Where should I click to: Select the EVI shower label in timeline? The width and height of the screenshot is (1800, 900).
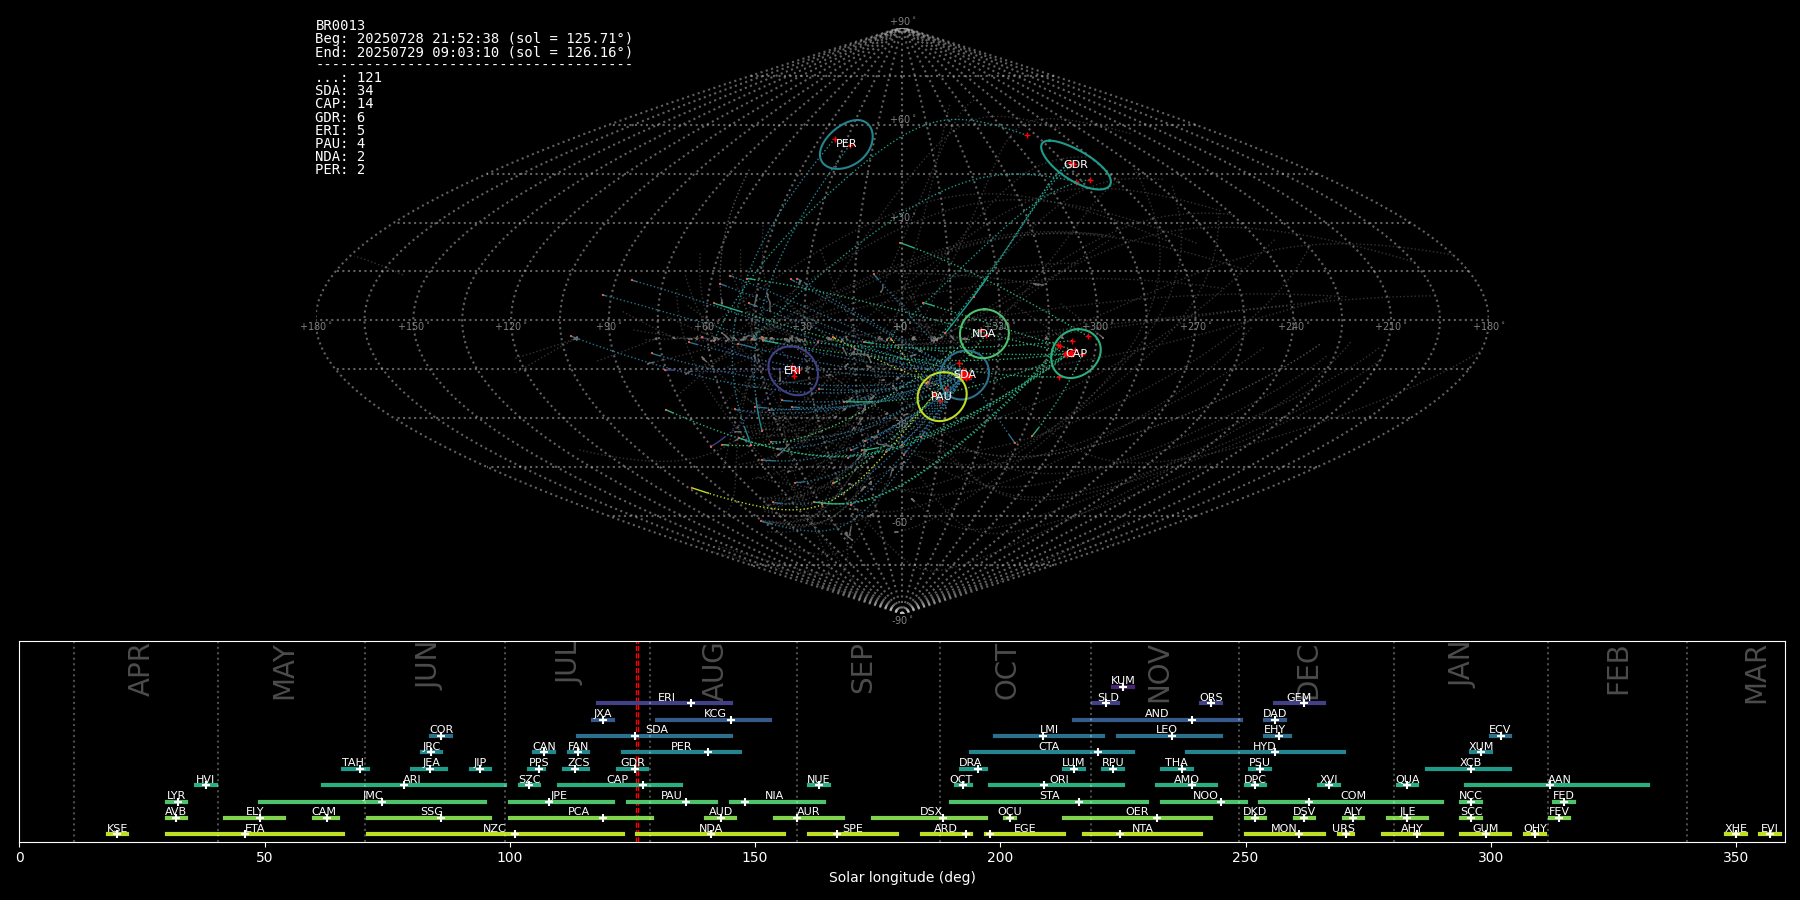[x=1769, y=829]
